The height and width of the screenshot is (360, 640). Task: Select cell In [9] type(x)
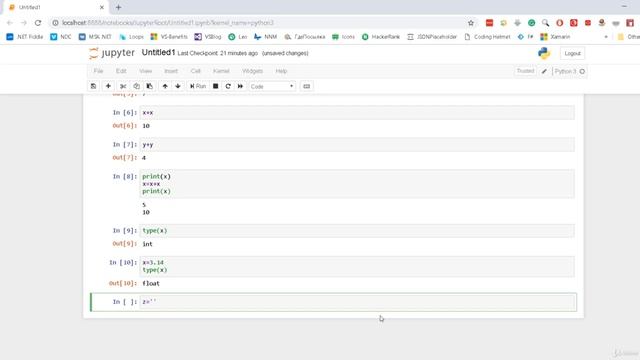[358, 231]
